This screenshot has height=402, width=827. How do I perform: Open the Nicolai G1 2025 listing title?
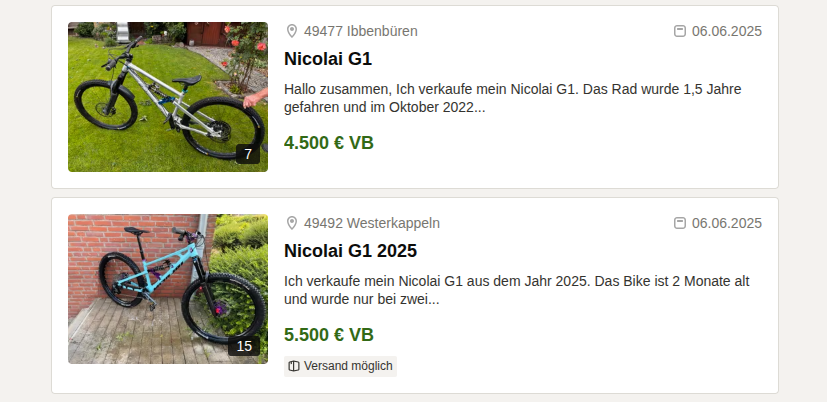(351, 251)
